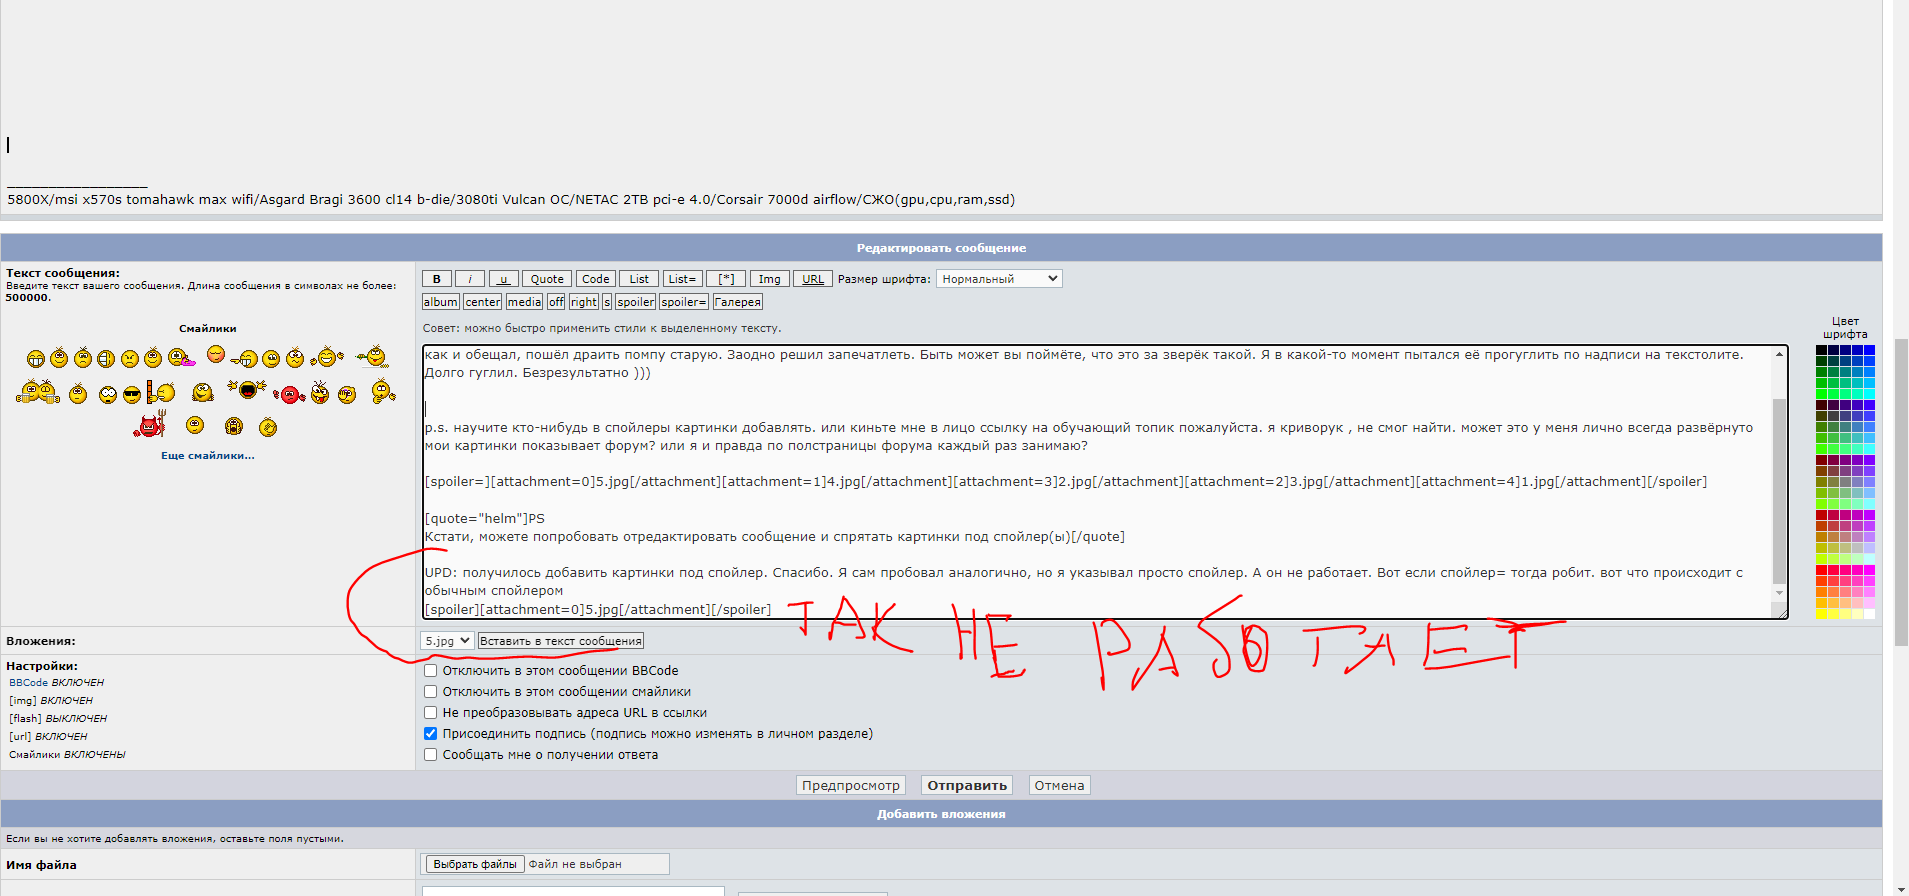Uncheck Присоединить подпись checkbox
Screen dimensions: 1909x896
pos(430,734)
